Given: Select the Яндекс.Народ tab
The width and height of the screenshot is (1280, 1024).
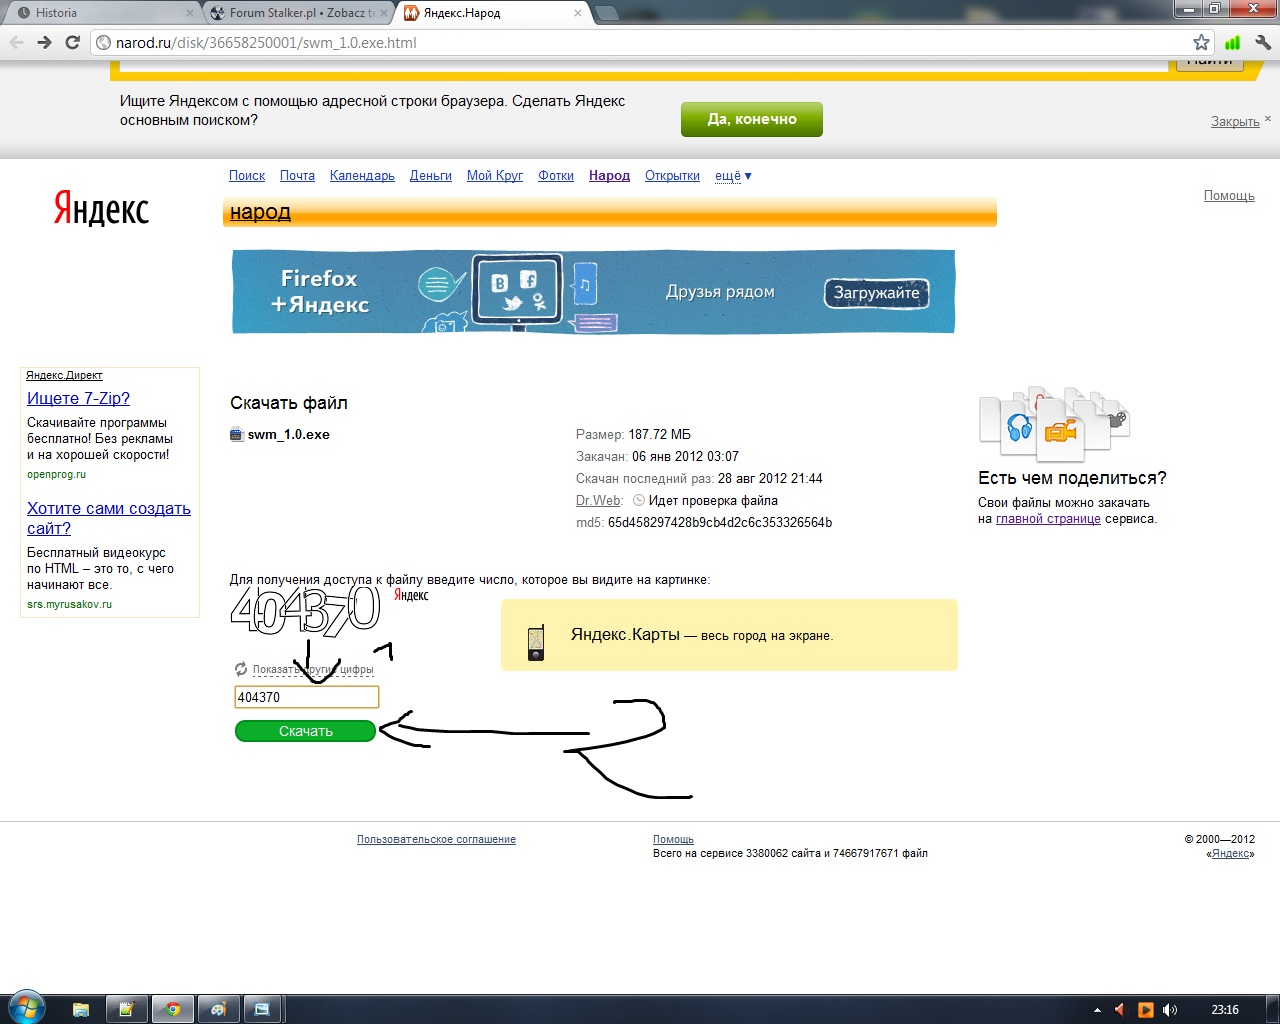Looking at the screenshot, I should [x=492, y=13].
